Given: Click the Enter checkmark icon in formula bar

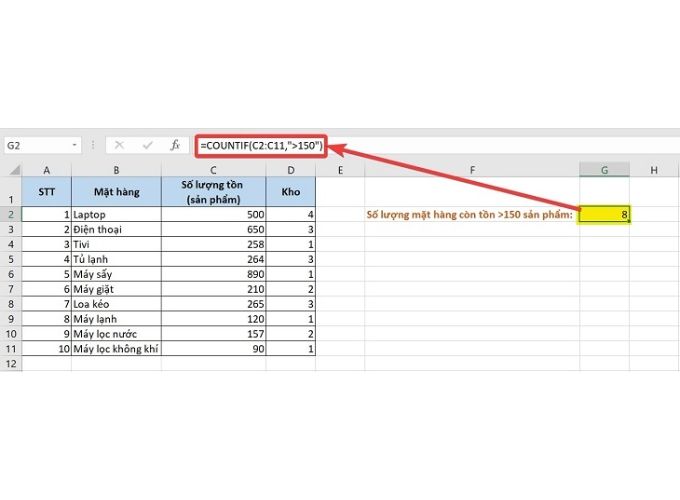Looking at the screenshot, I should 147,145.
